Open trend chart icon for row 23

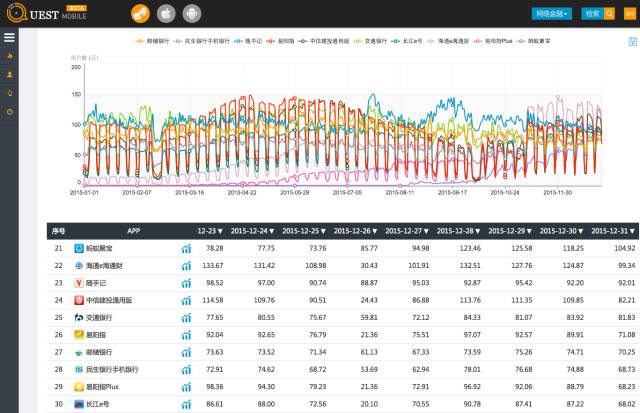coord(186,283)
